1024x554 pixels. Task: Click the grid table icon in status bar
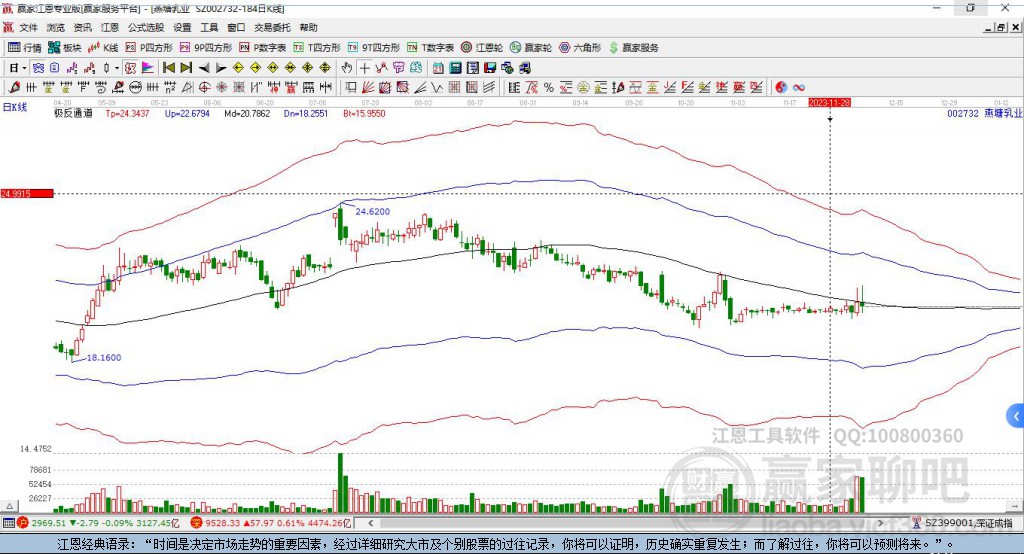pos(8,523)
